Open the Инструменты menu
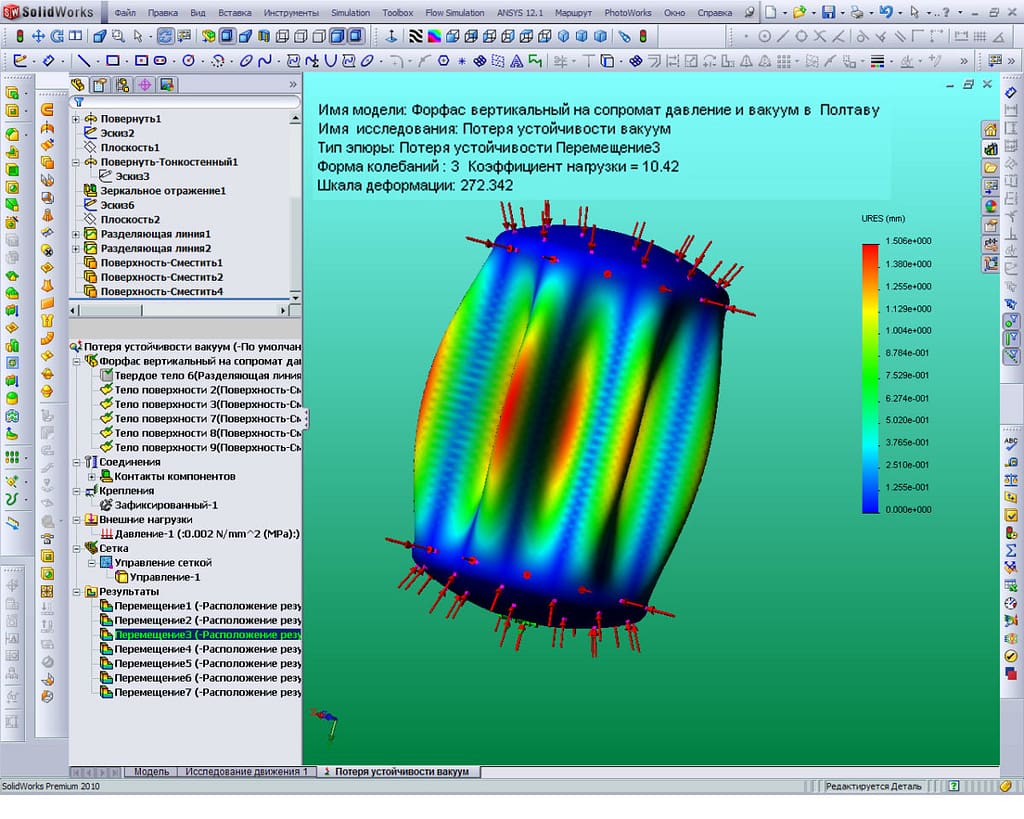The width and height of the screenshot is (1024, 819). coord(292,13)
